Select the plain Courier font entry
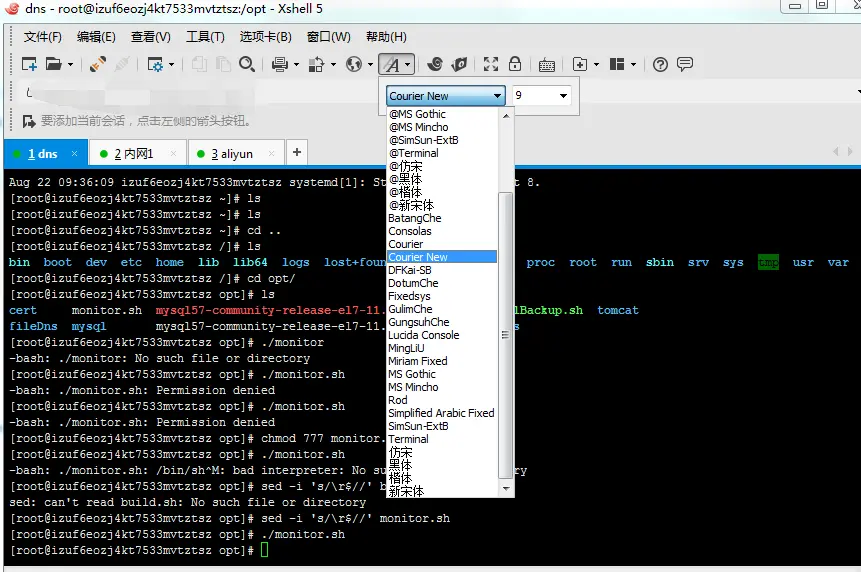The width and height of the screenshot is (861, 572). coord(442,244)
